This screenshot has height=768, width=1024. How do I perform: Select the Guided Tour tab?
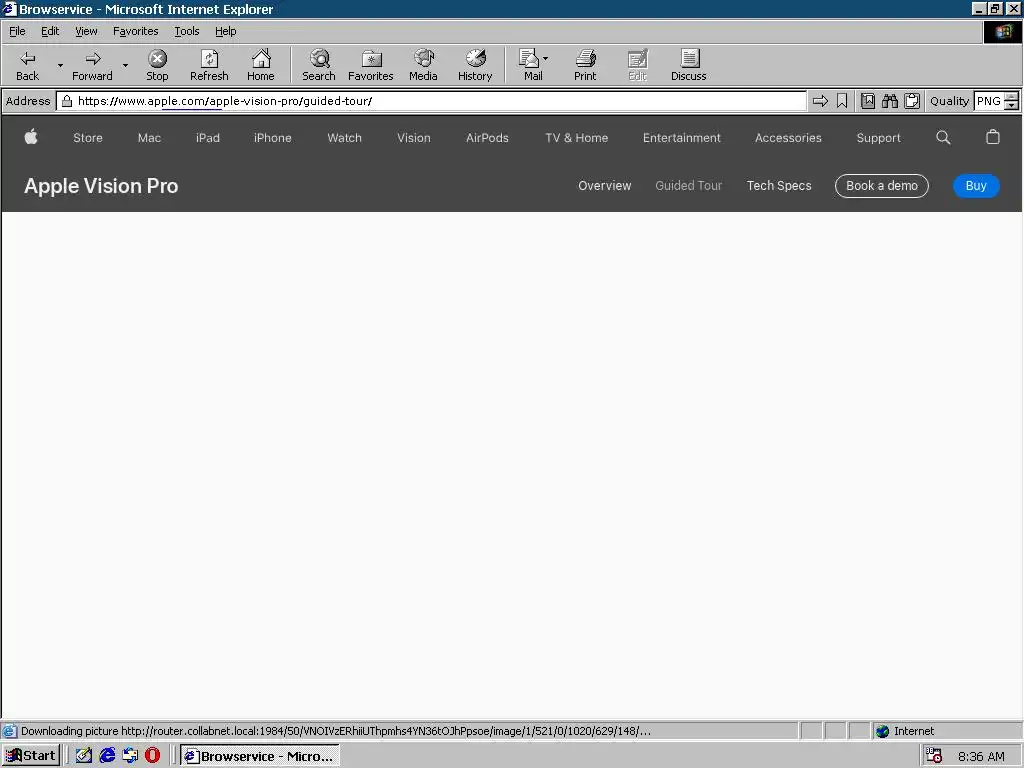[688, 185]
